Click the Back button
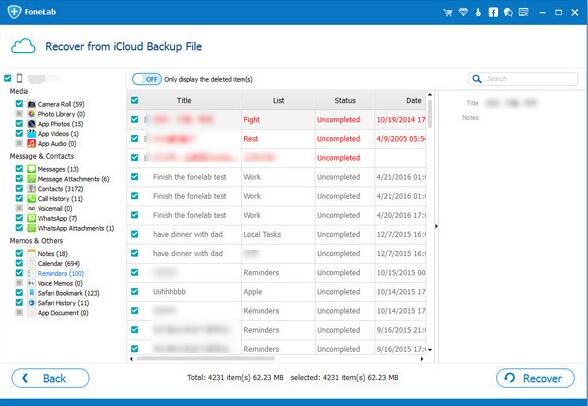The image size is (588, 406). [x=50, y=378]
